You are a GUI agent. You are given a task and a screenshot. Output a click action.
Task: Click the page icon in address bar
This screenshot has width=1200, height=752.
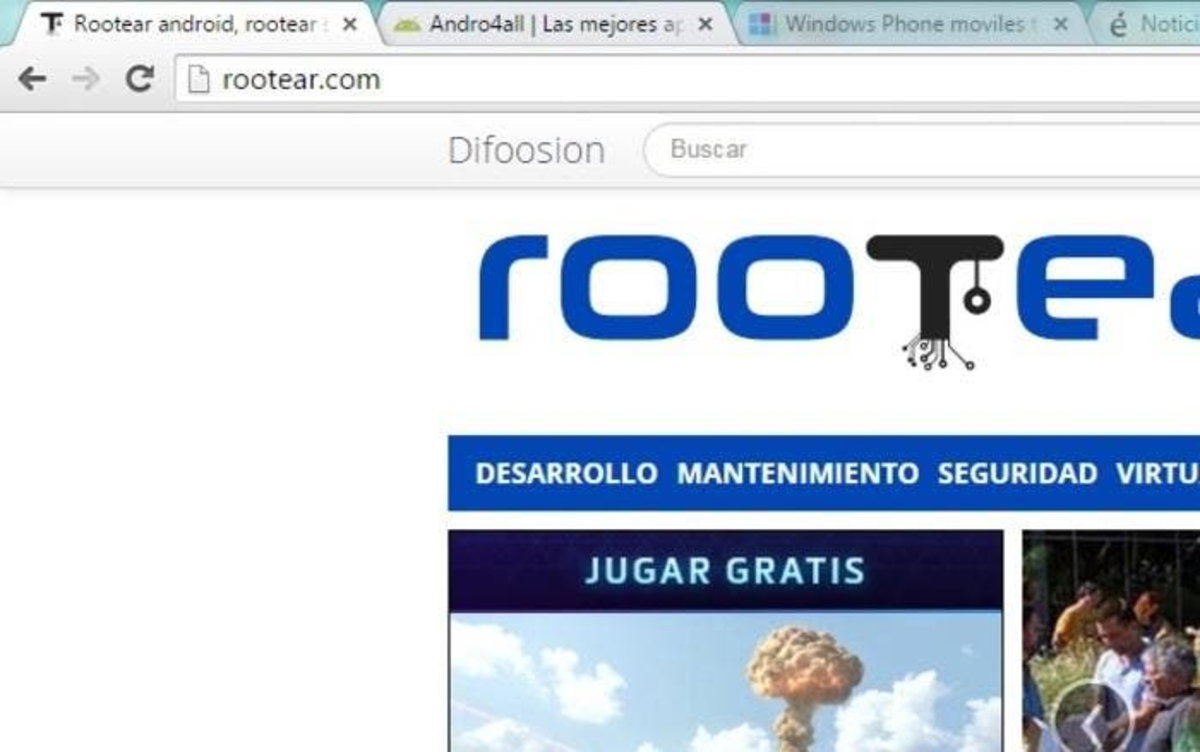[200, 79]
